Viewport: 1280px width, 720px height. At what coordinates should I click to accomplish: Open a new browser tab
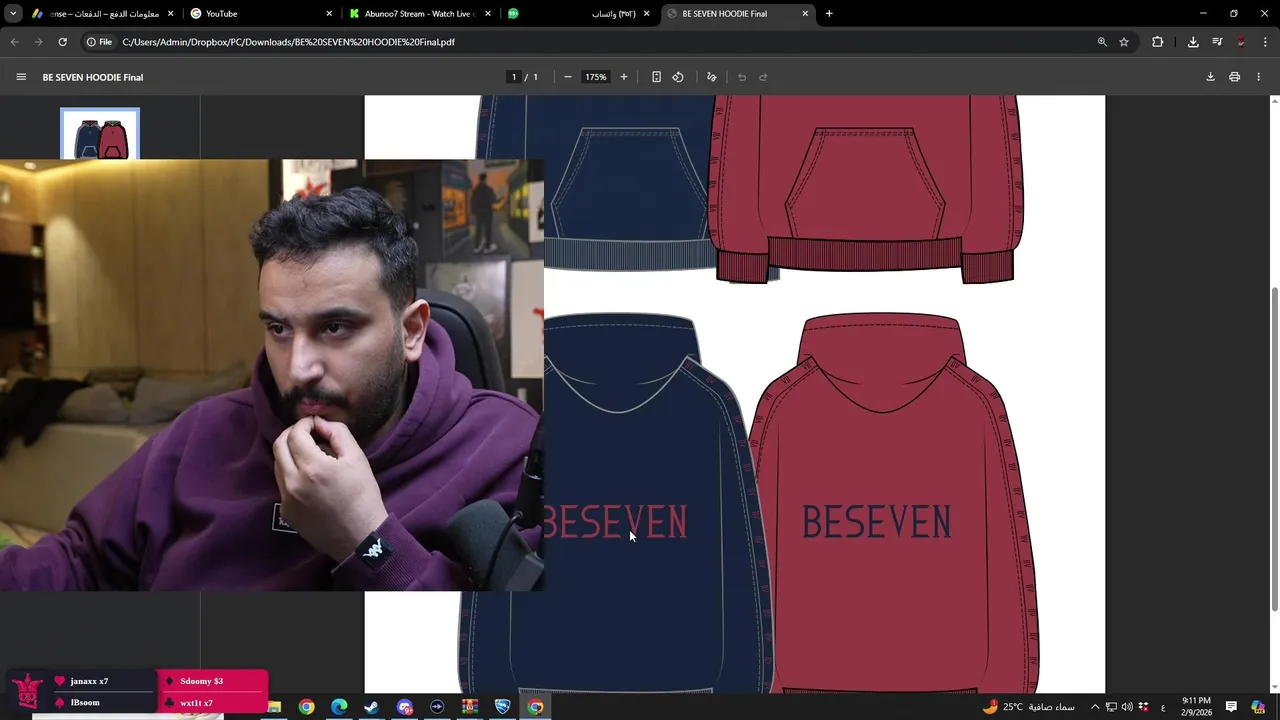coord(829,14)
